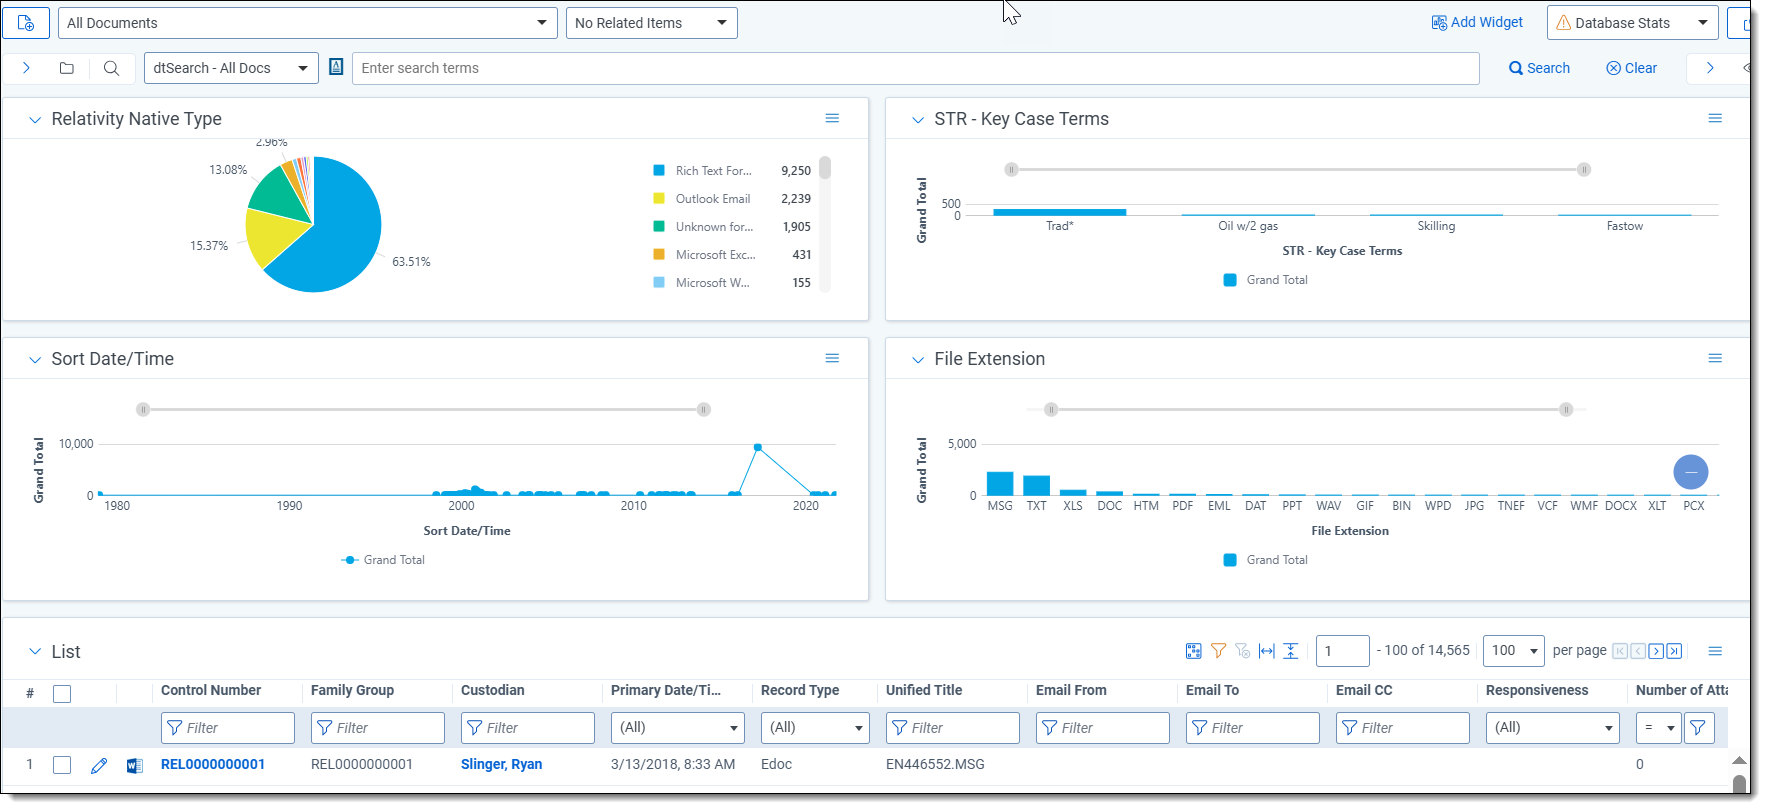
Task: Open the Word native file icon
Action: 134,765
